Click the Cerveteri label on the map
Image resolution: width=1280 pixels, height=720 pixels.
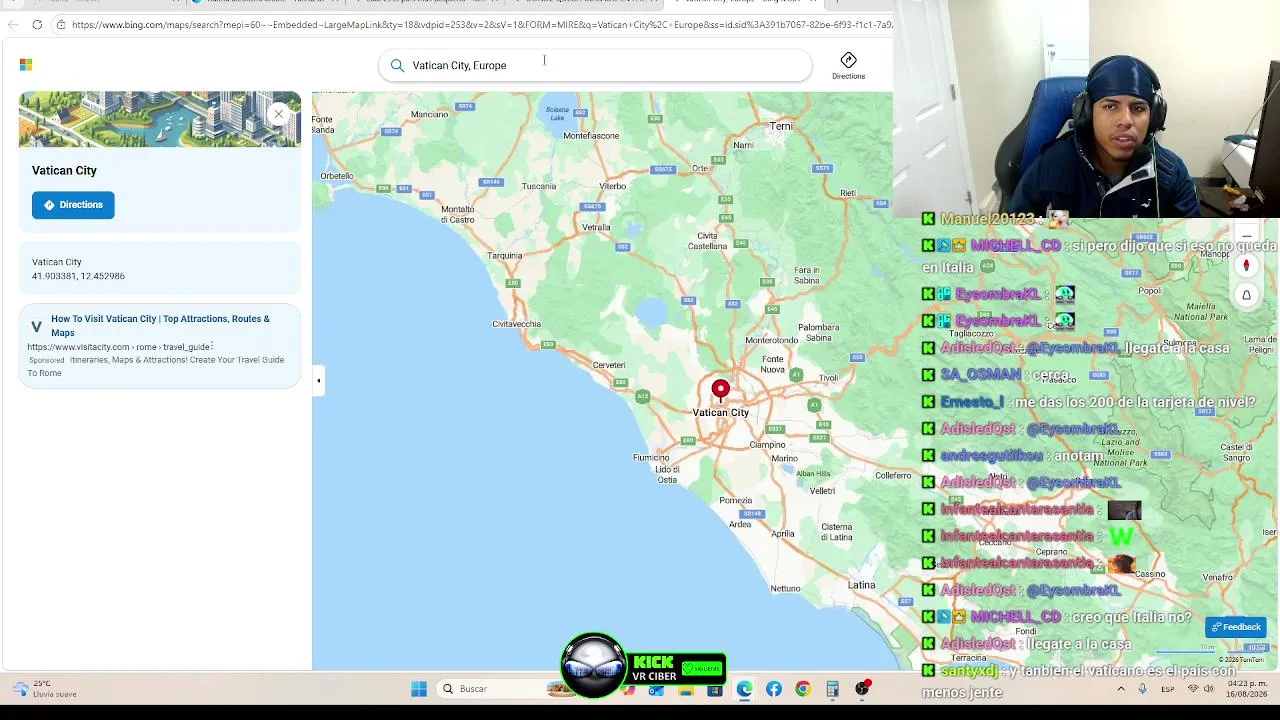(x=609, y=365)
